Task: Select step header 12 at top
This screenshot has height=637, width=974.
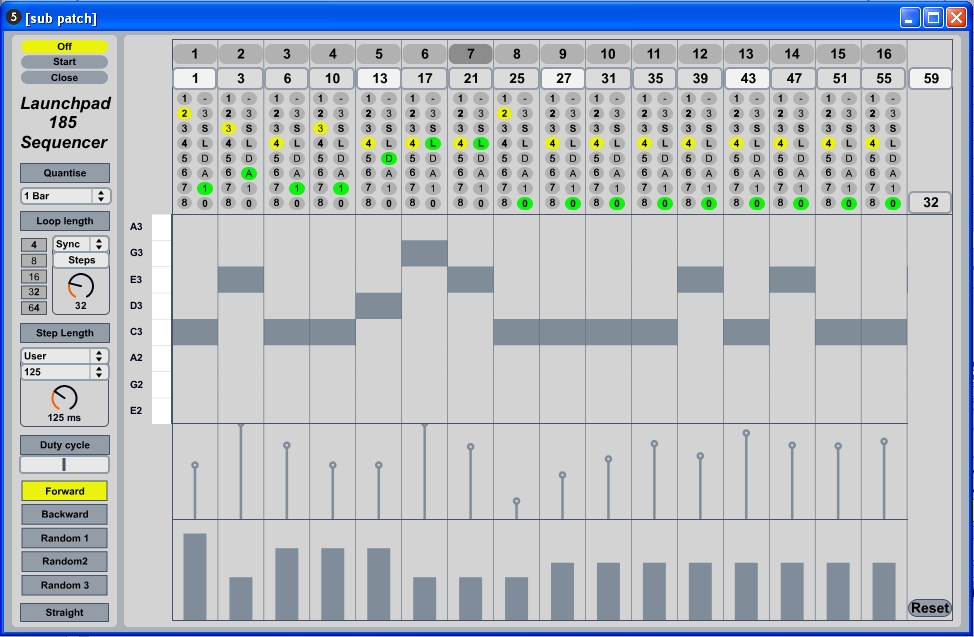Action: pyautogui.click(x=700, y=54)
